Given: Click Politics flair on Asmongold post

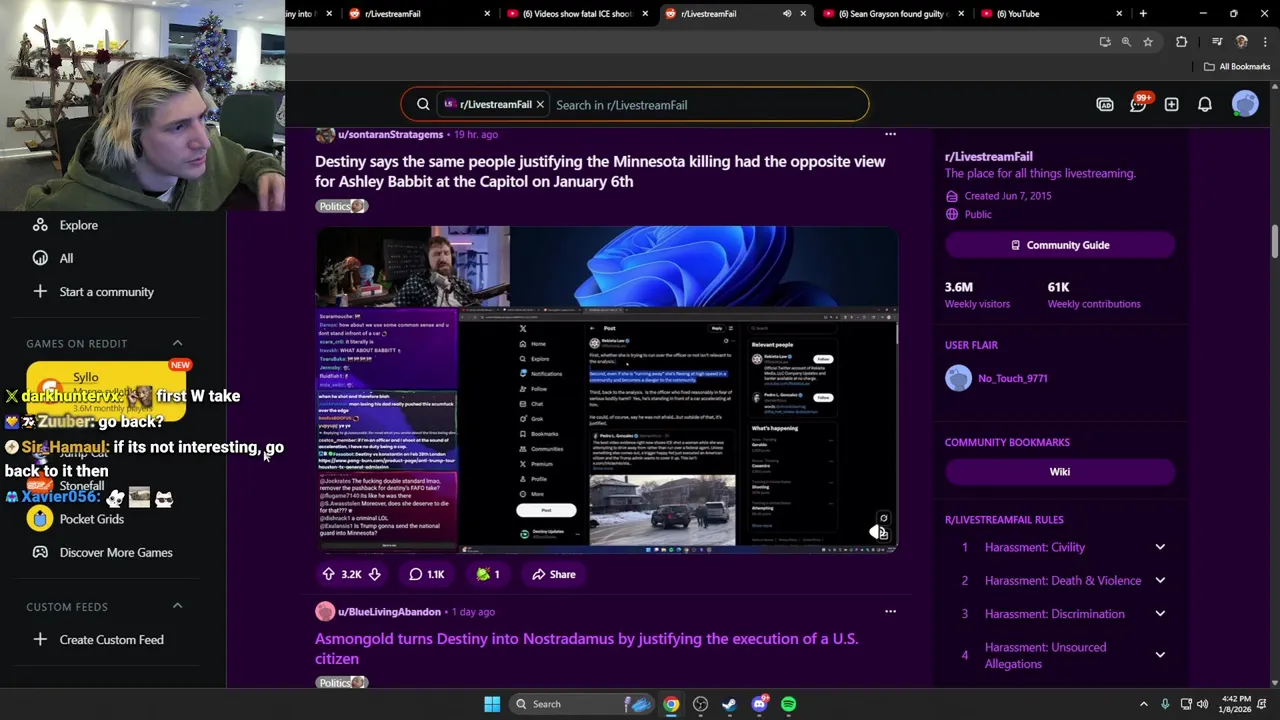Looking at the screenshot, I should pos(342,683).
